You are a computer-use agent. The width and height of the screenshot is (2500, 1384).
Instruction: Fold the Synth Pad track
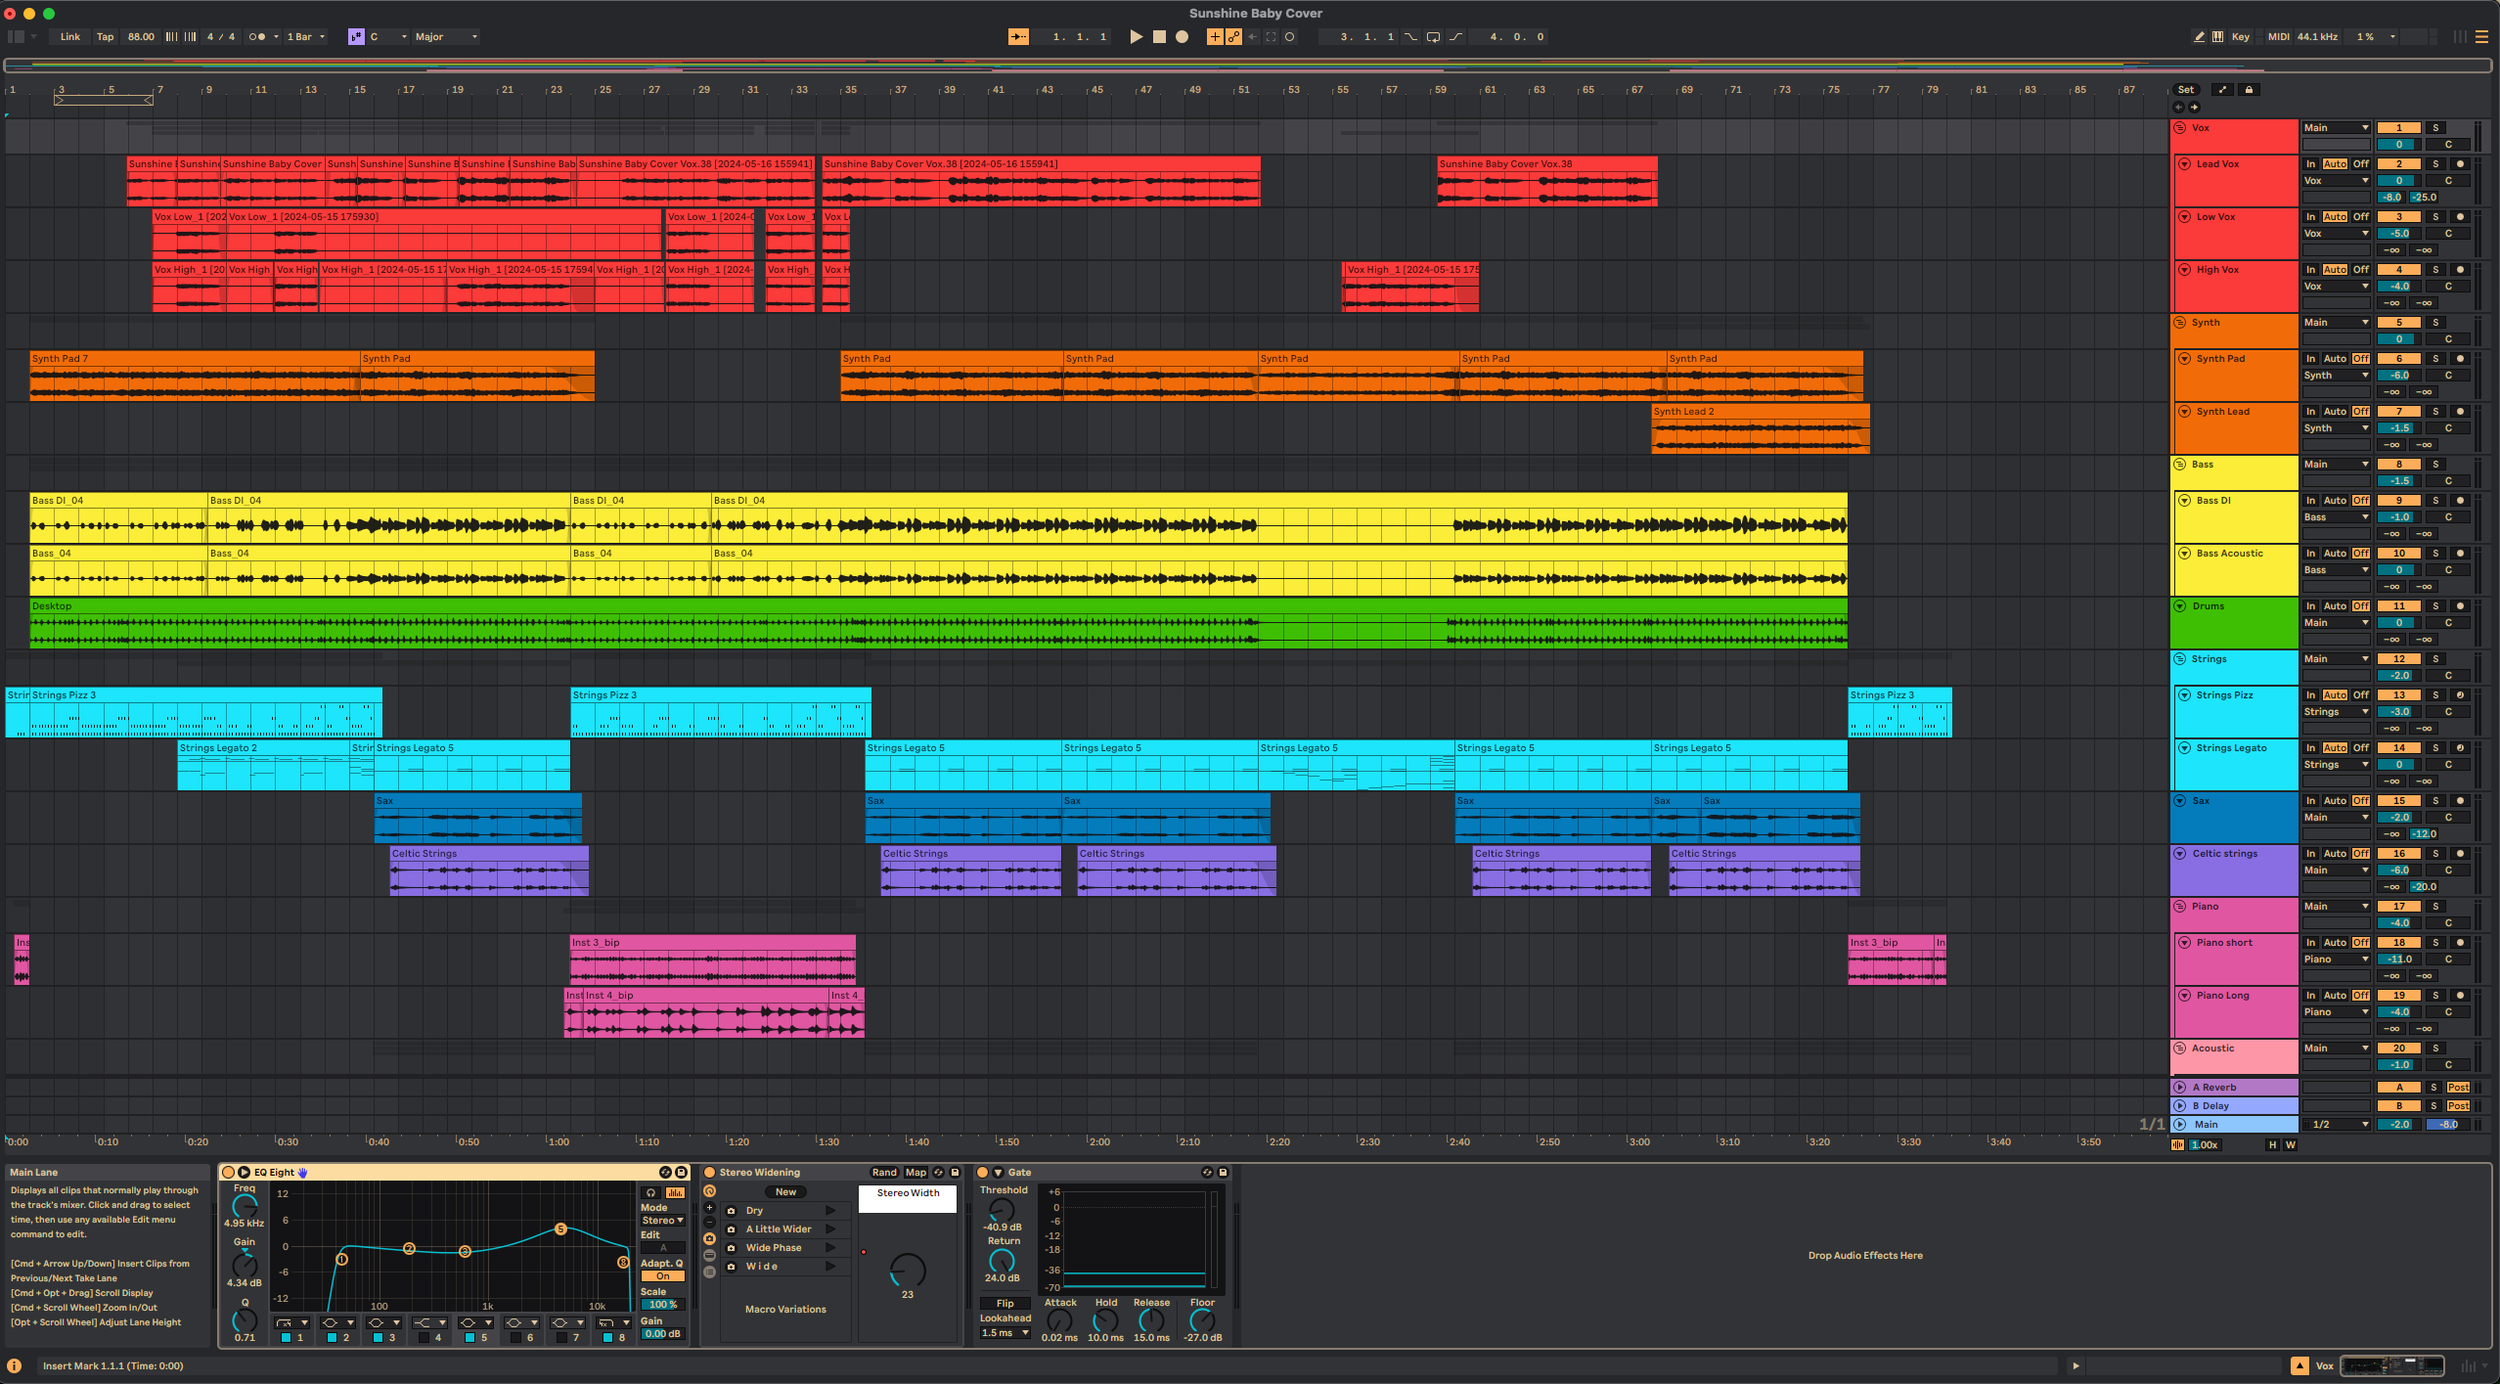click(2184, 359)
